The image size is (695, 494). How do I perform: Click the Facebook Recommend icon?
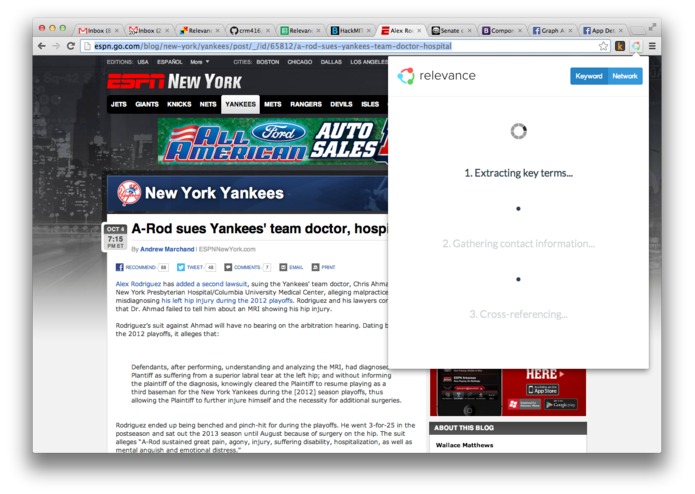click(120, 267)
